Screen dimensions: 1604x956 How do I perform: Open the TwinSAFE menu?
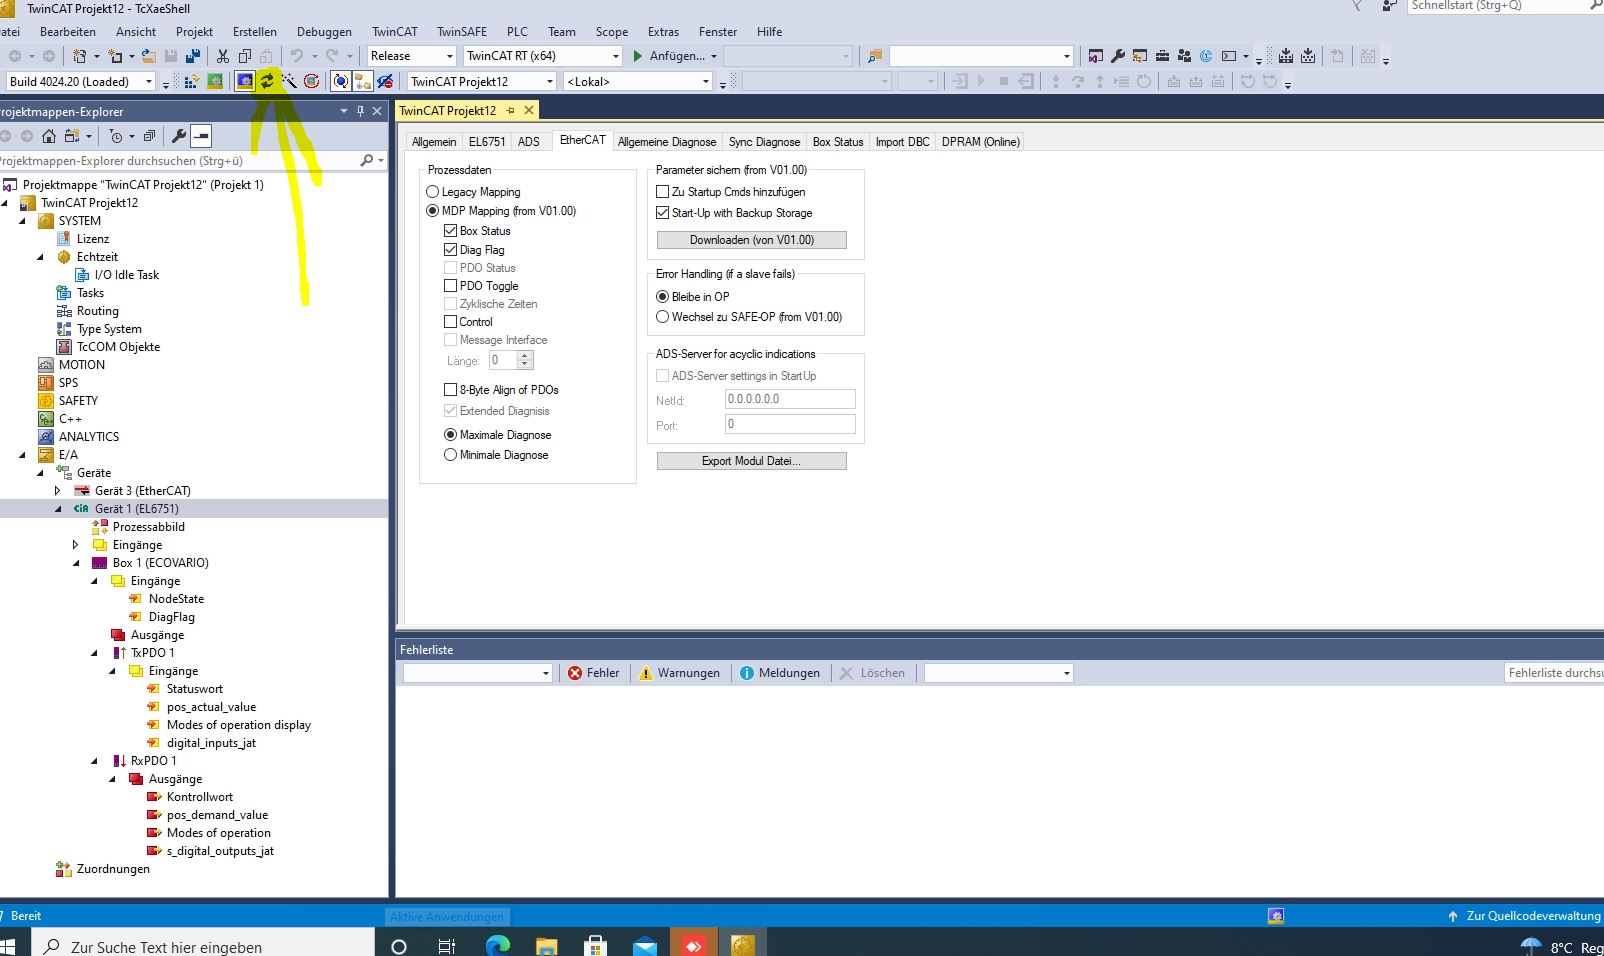[462, 32]
